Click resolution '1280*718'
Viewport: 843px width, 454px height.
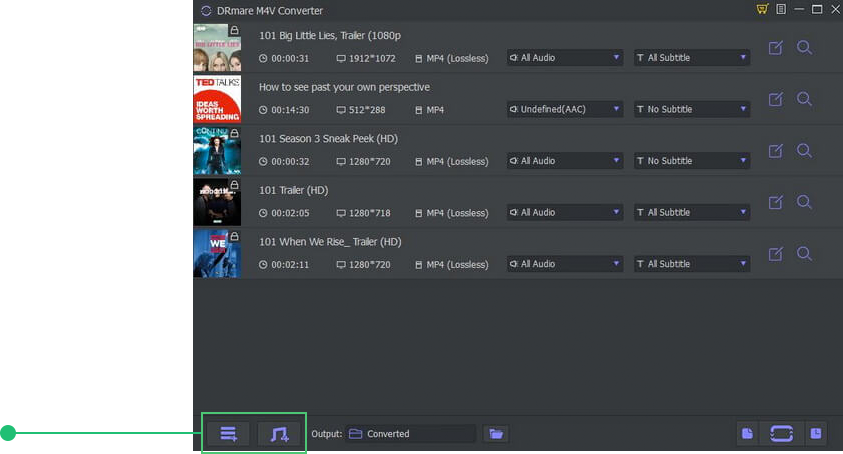[370, 213]
